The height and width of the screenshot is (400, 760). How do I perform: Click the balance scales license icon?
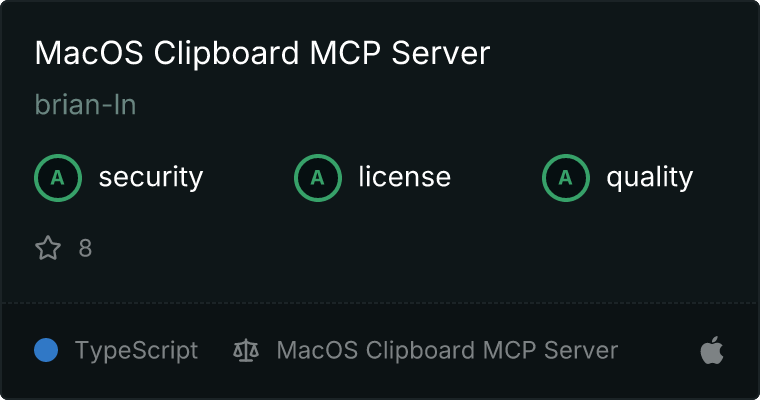pyautogui.click(x=246, y=351)
